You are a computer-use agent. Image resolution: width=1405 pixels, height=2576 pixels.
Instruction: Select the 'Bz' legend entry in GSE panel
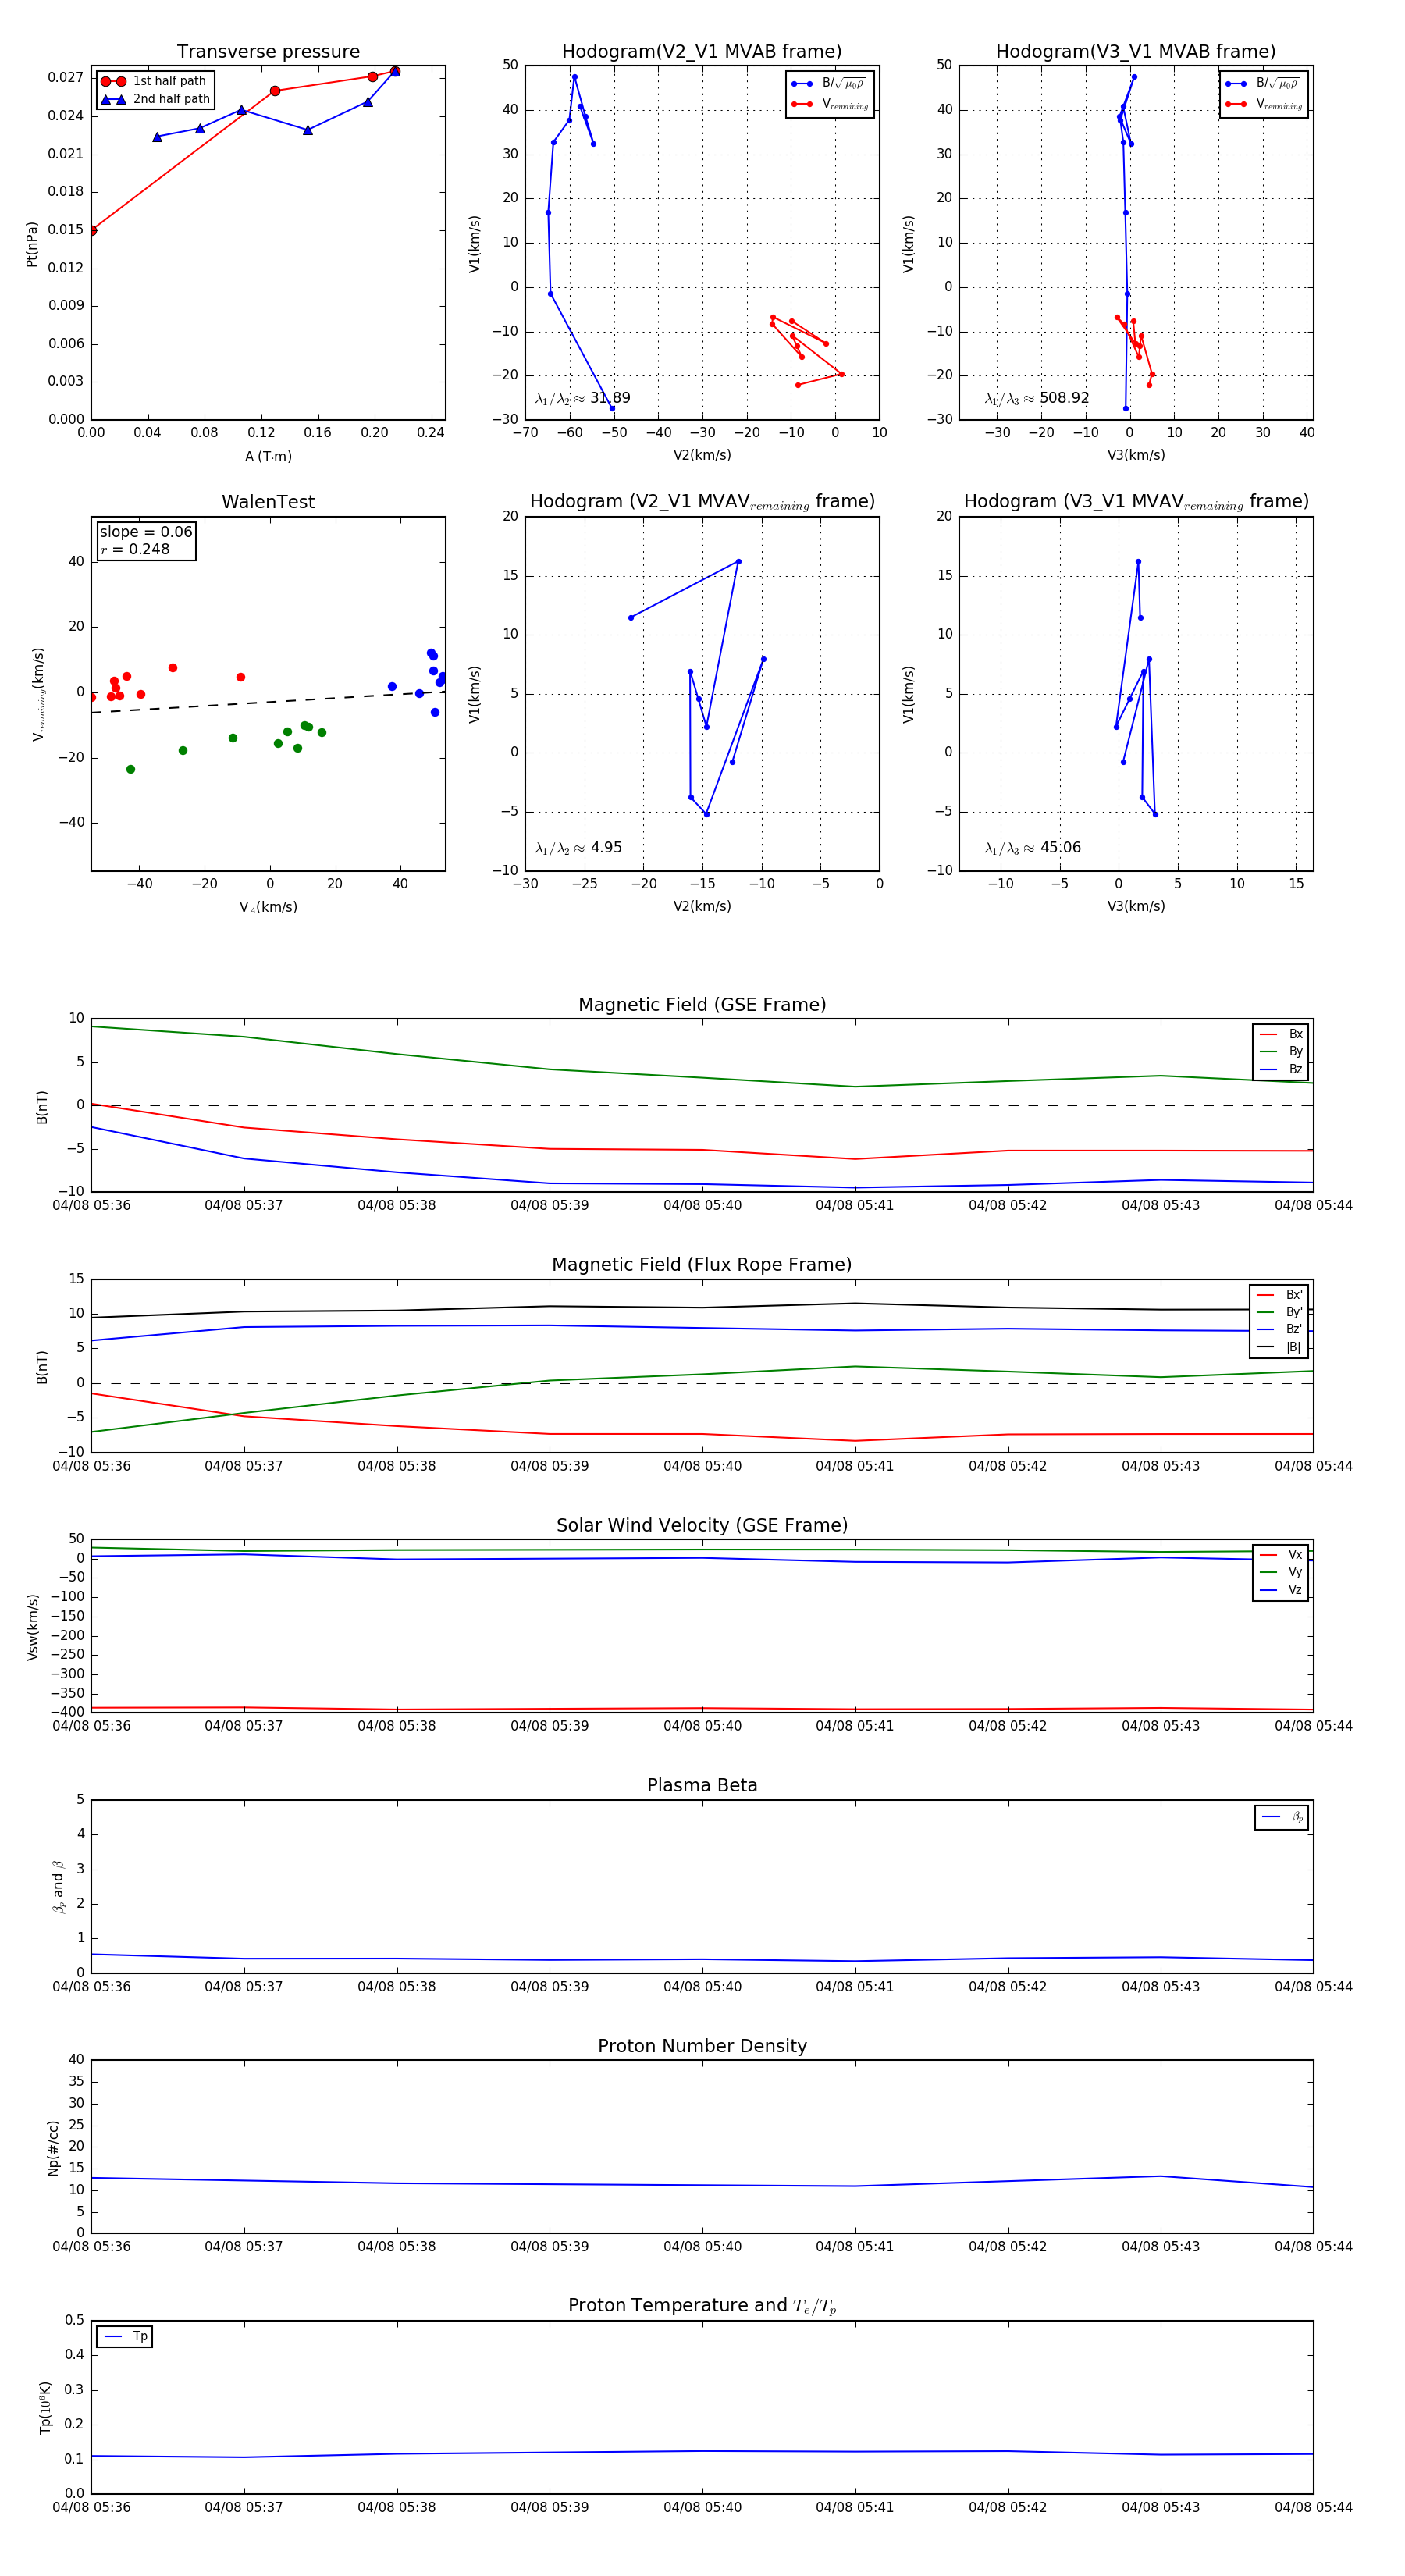[x=1281, y=1069]
